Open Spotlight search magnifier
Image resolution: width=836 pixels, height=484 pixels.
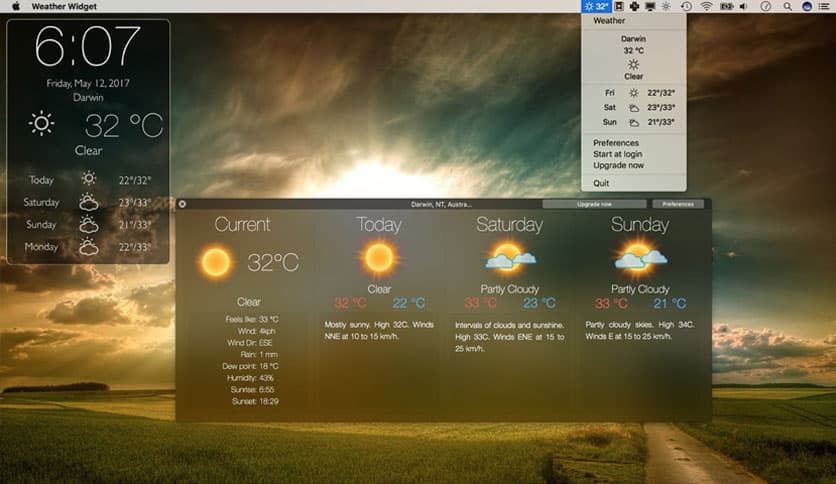click(787, 6)
